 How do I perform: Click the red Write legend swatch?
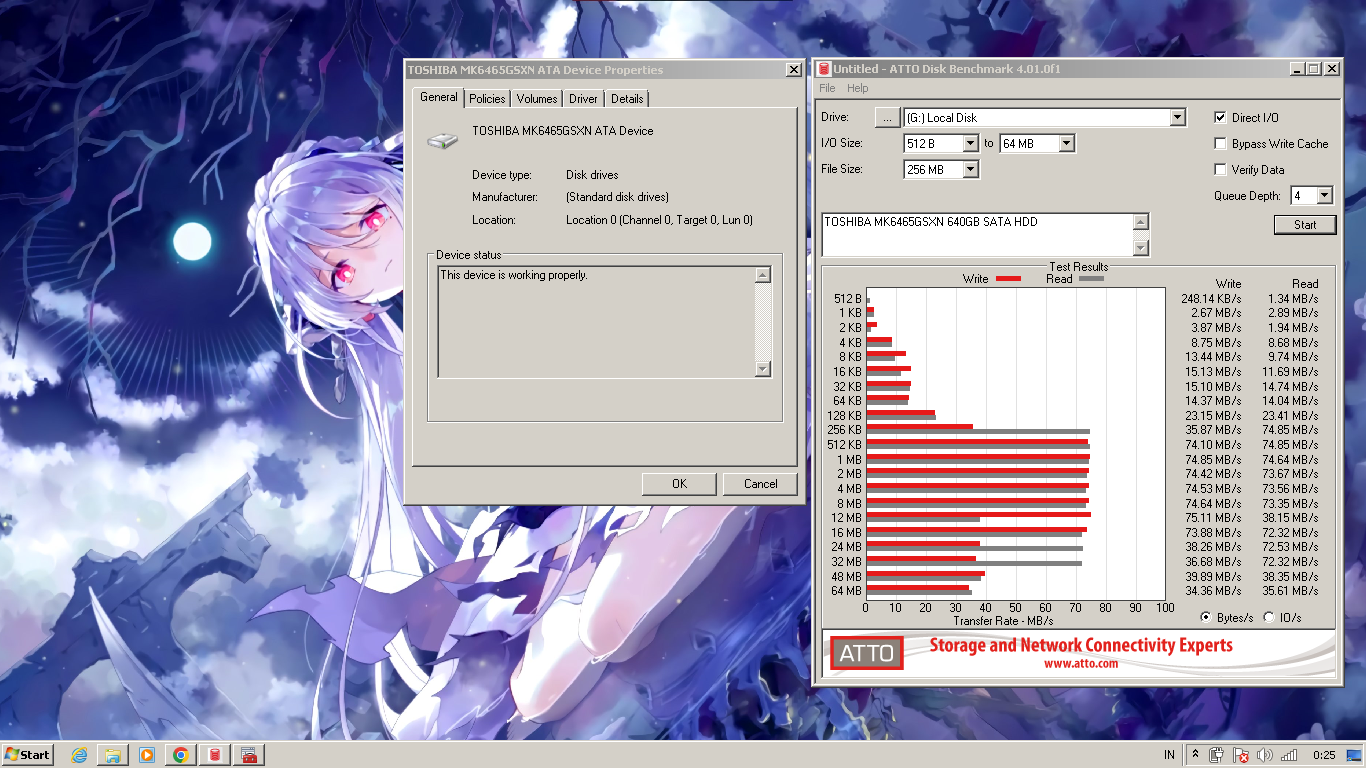[x=1008, y=279]
